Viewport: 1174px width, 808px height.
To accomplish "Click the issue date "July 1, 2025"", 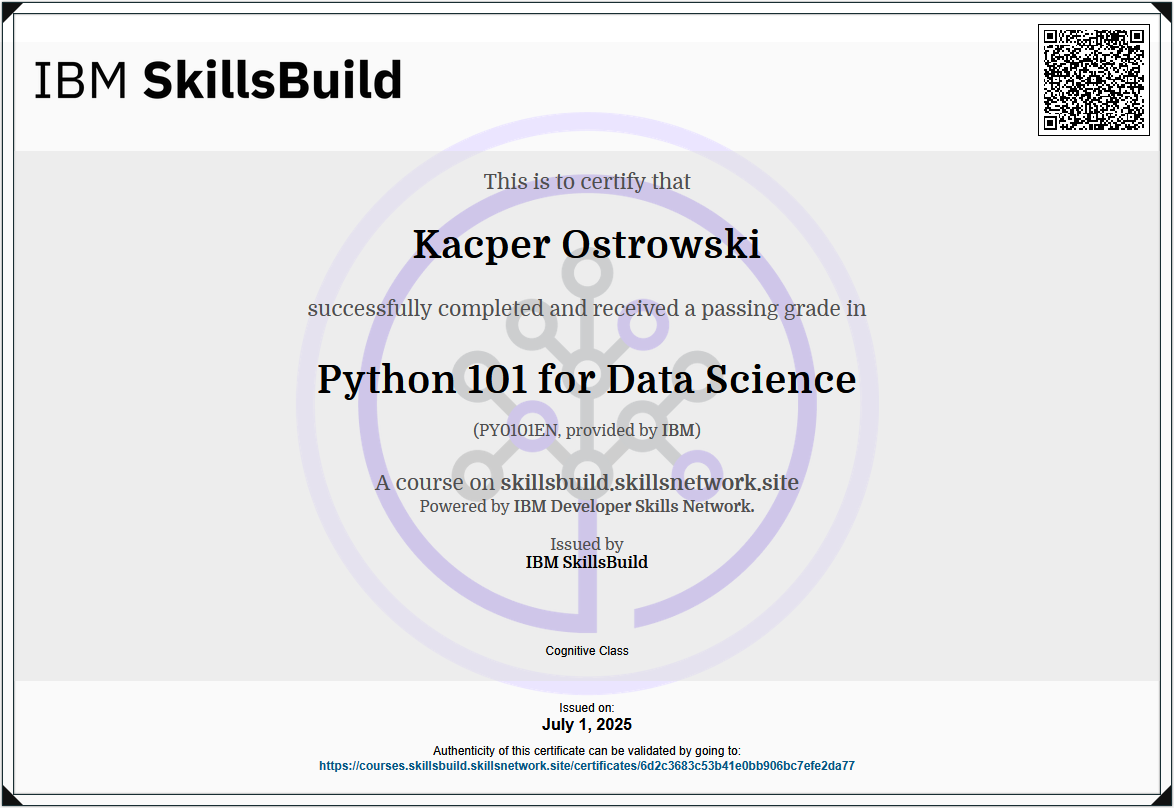I will 587,725.
